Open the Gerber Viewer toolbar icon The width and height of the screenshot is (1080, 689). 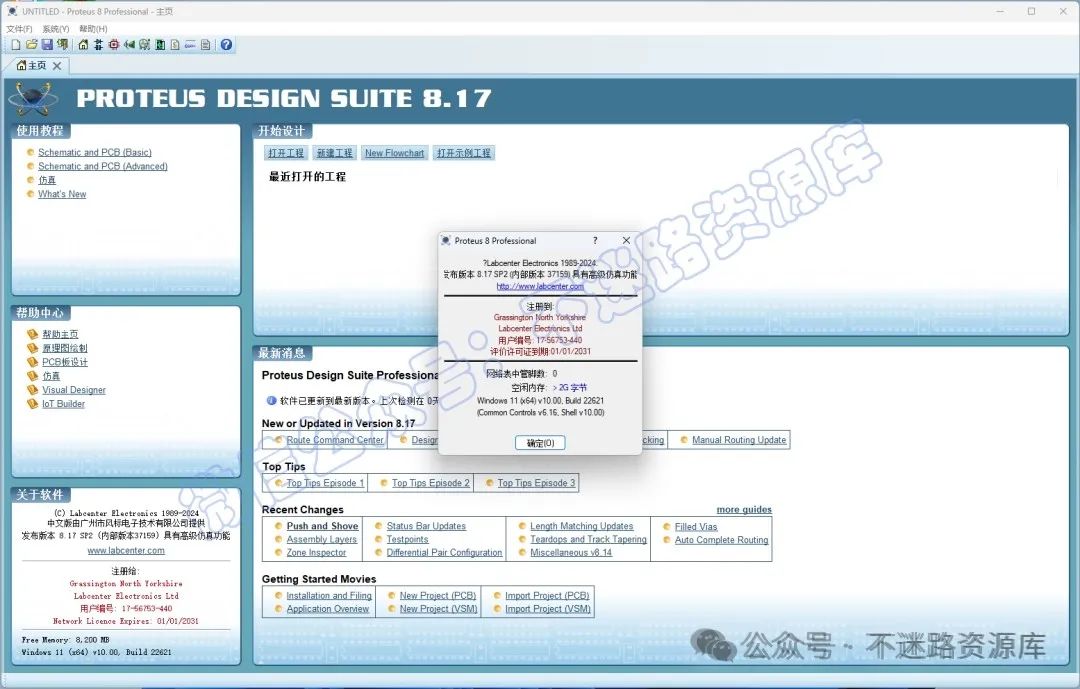tap(144, 45)
